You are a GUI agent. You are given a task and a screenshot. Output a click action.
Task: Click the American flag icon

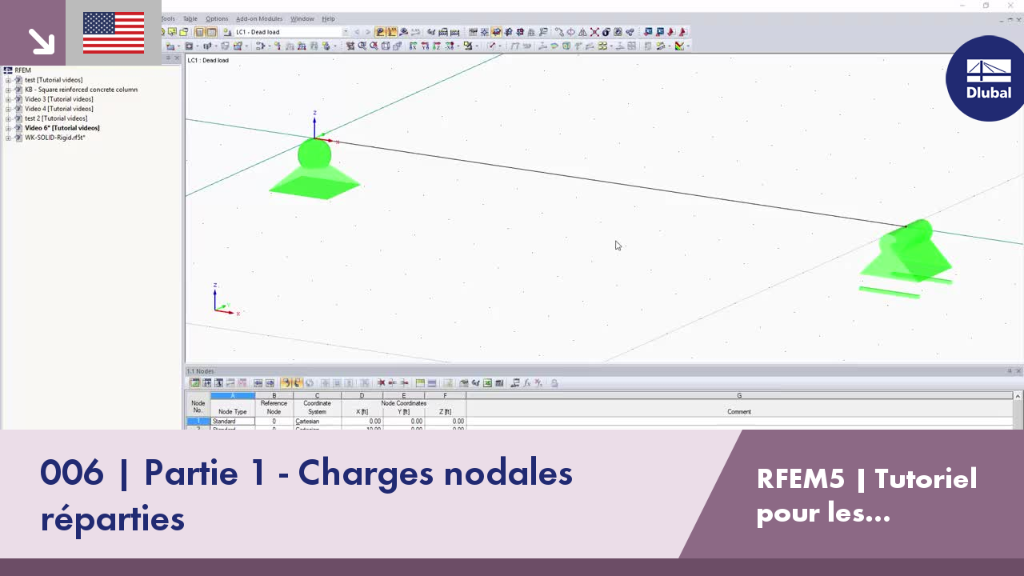pyautogui.click(x=114, y=33)
